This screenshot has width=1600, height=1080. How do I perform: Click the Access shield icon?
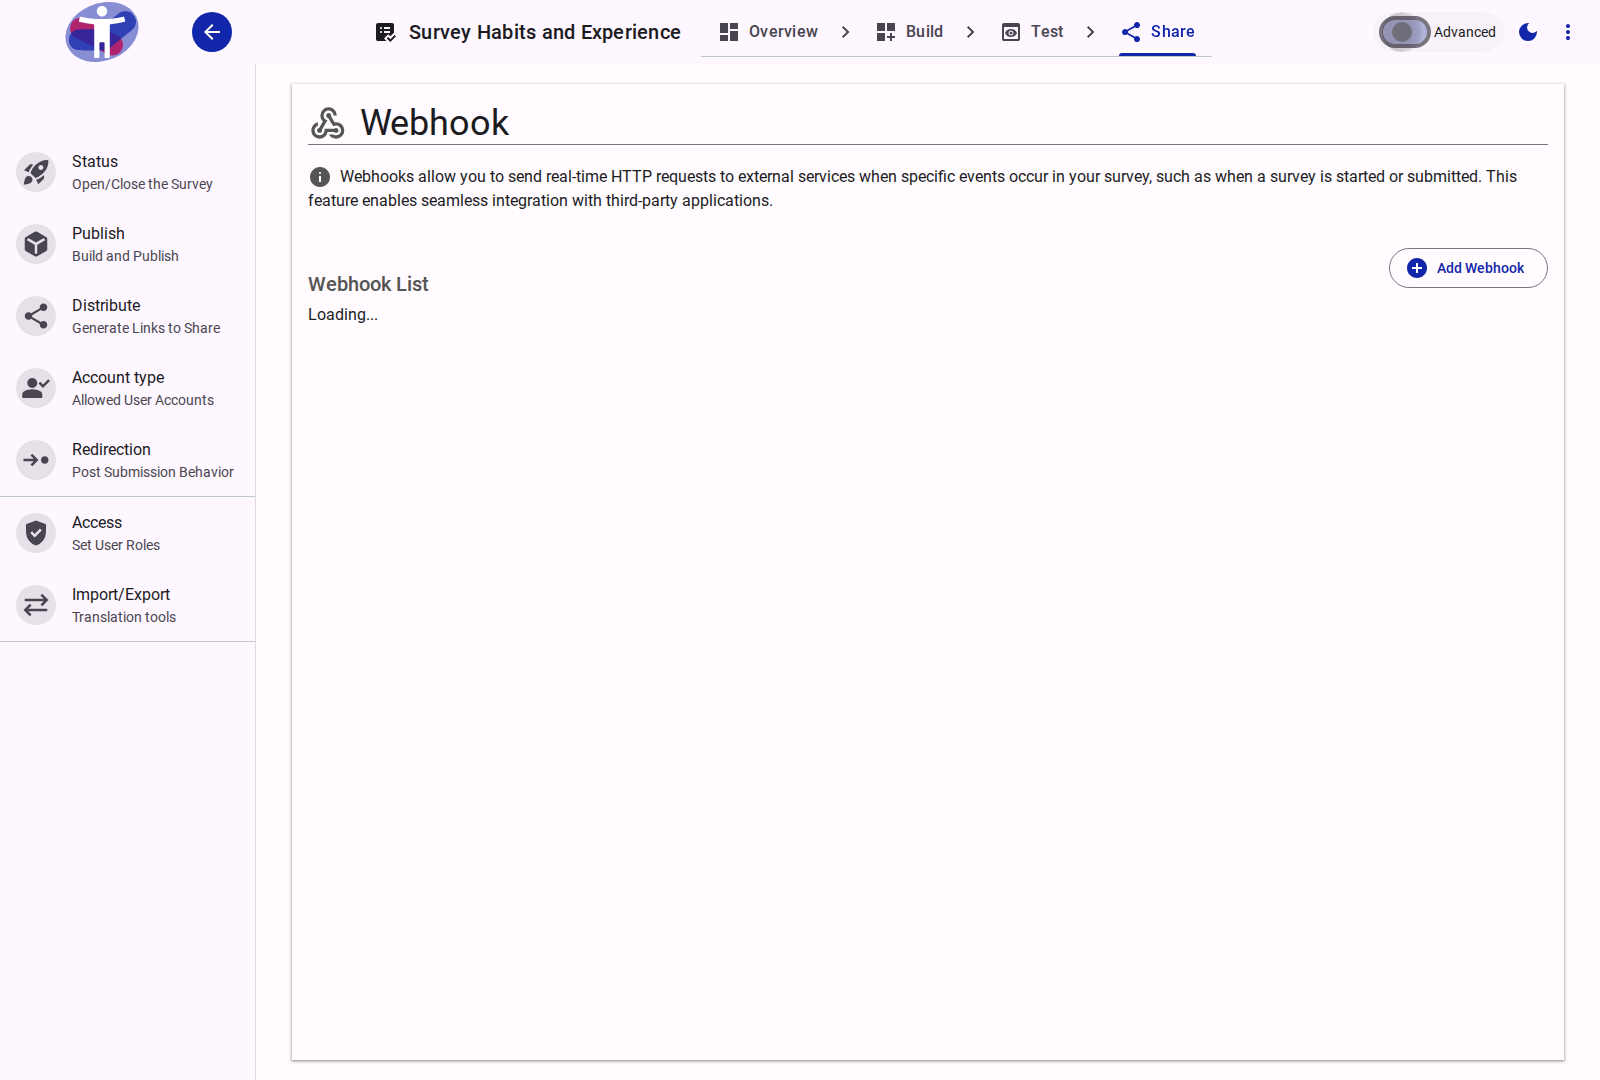[36, 533]
